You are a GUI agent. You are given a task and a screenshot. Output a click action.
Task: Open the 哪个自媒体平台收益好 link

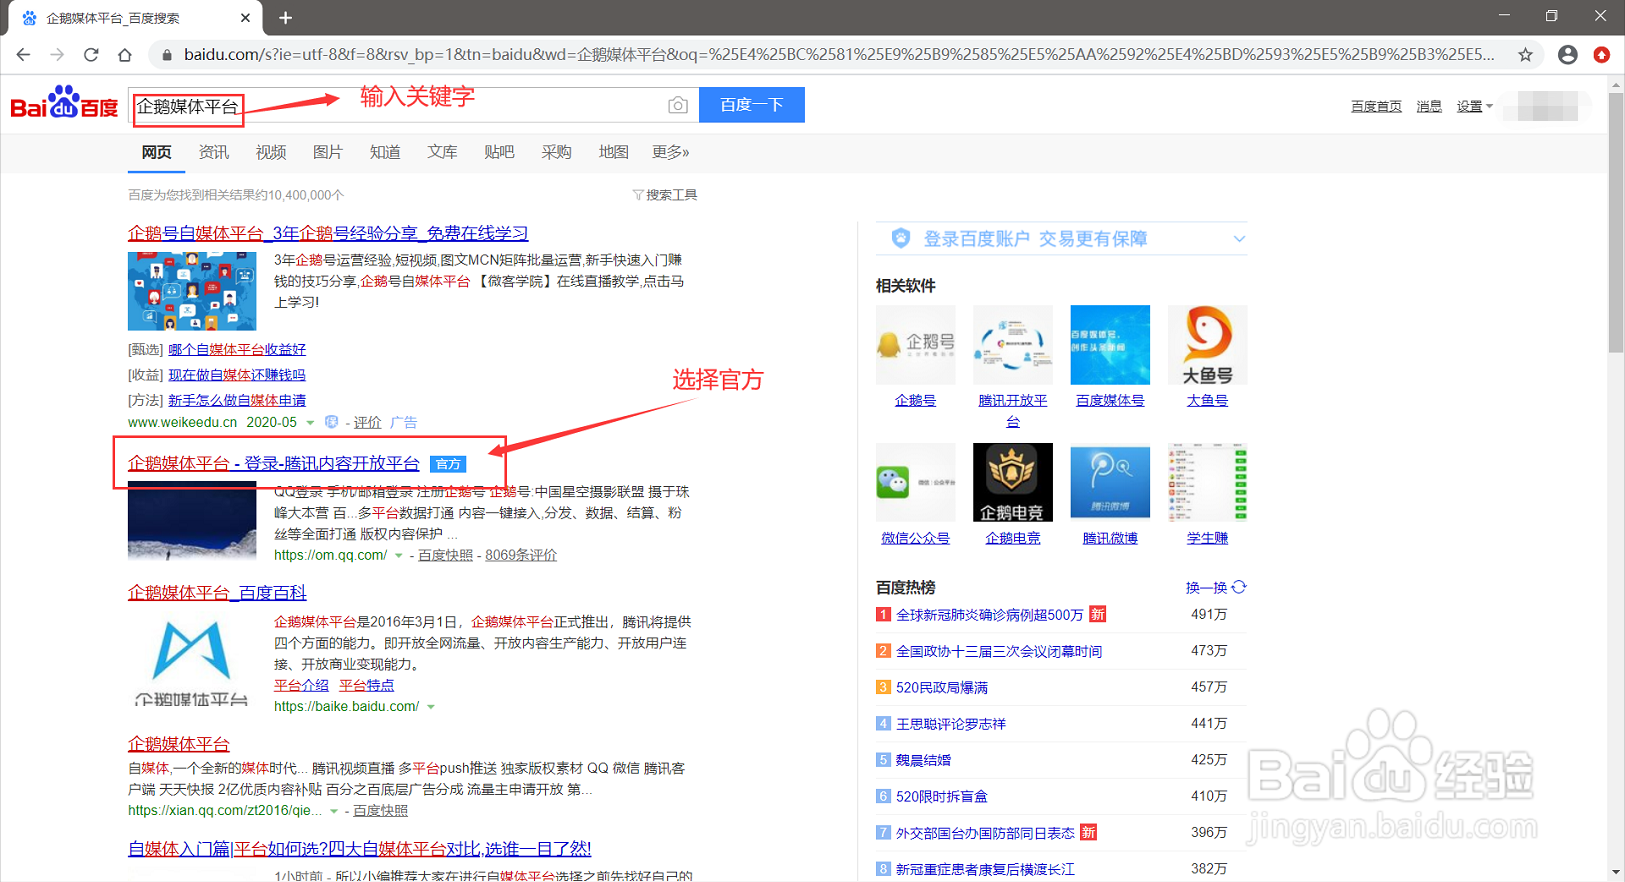coord(237,349)
